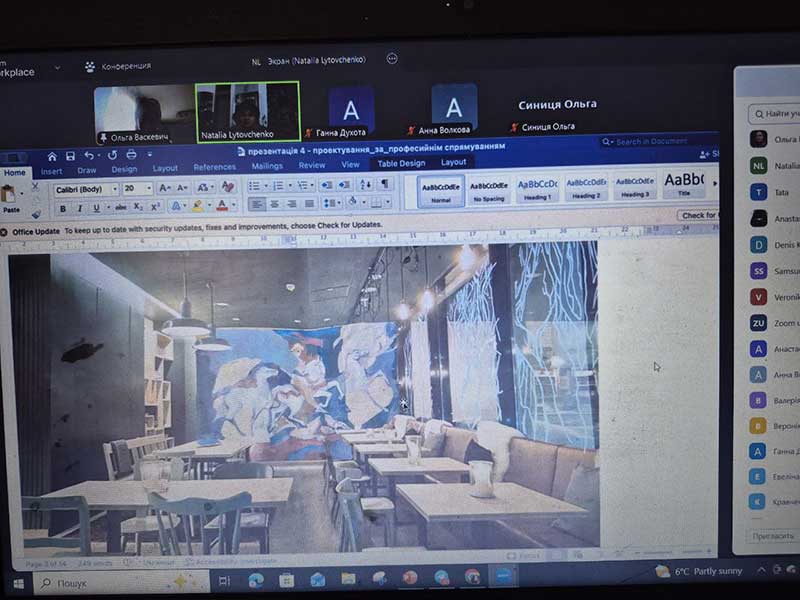Click the Clear Formatting icon
Image resolution: width=800 pixels, height=600 pixels.
coord(229,187)
